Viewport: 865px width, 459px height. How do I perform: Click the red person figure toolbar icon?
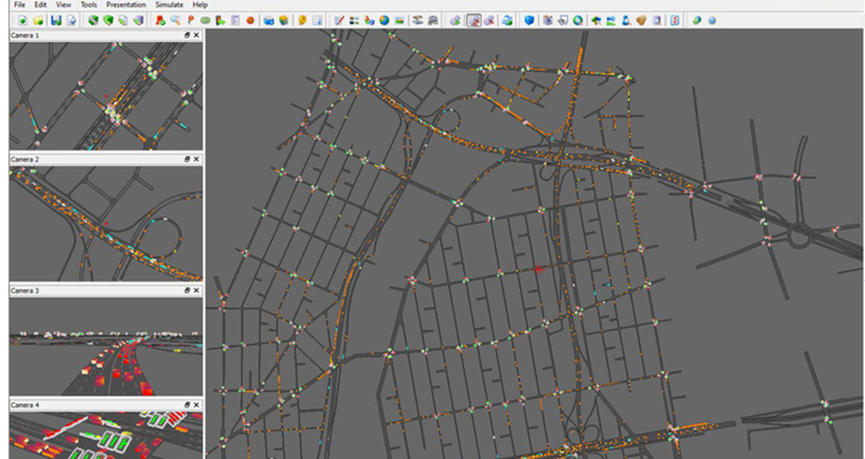[x=160, y=20]
